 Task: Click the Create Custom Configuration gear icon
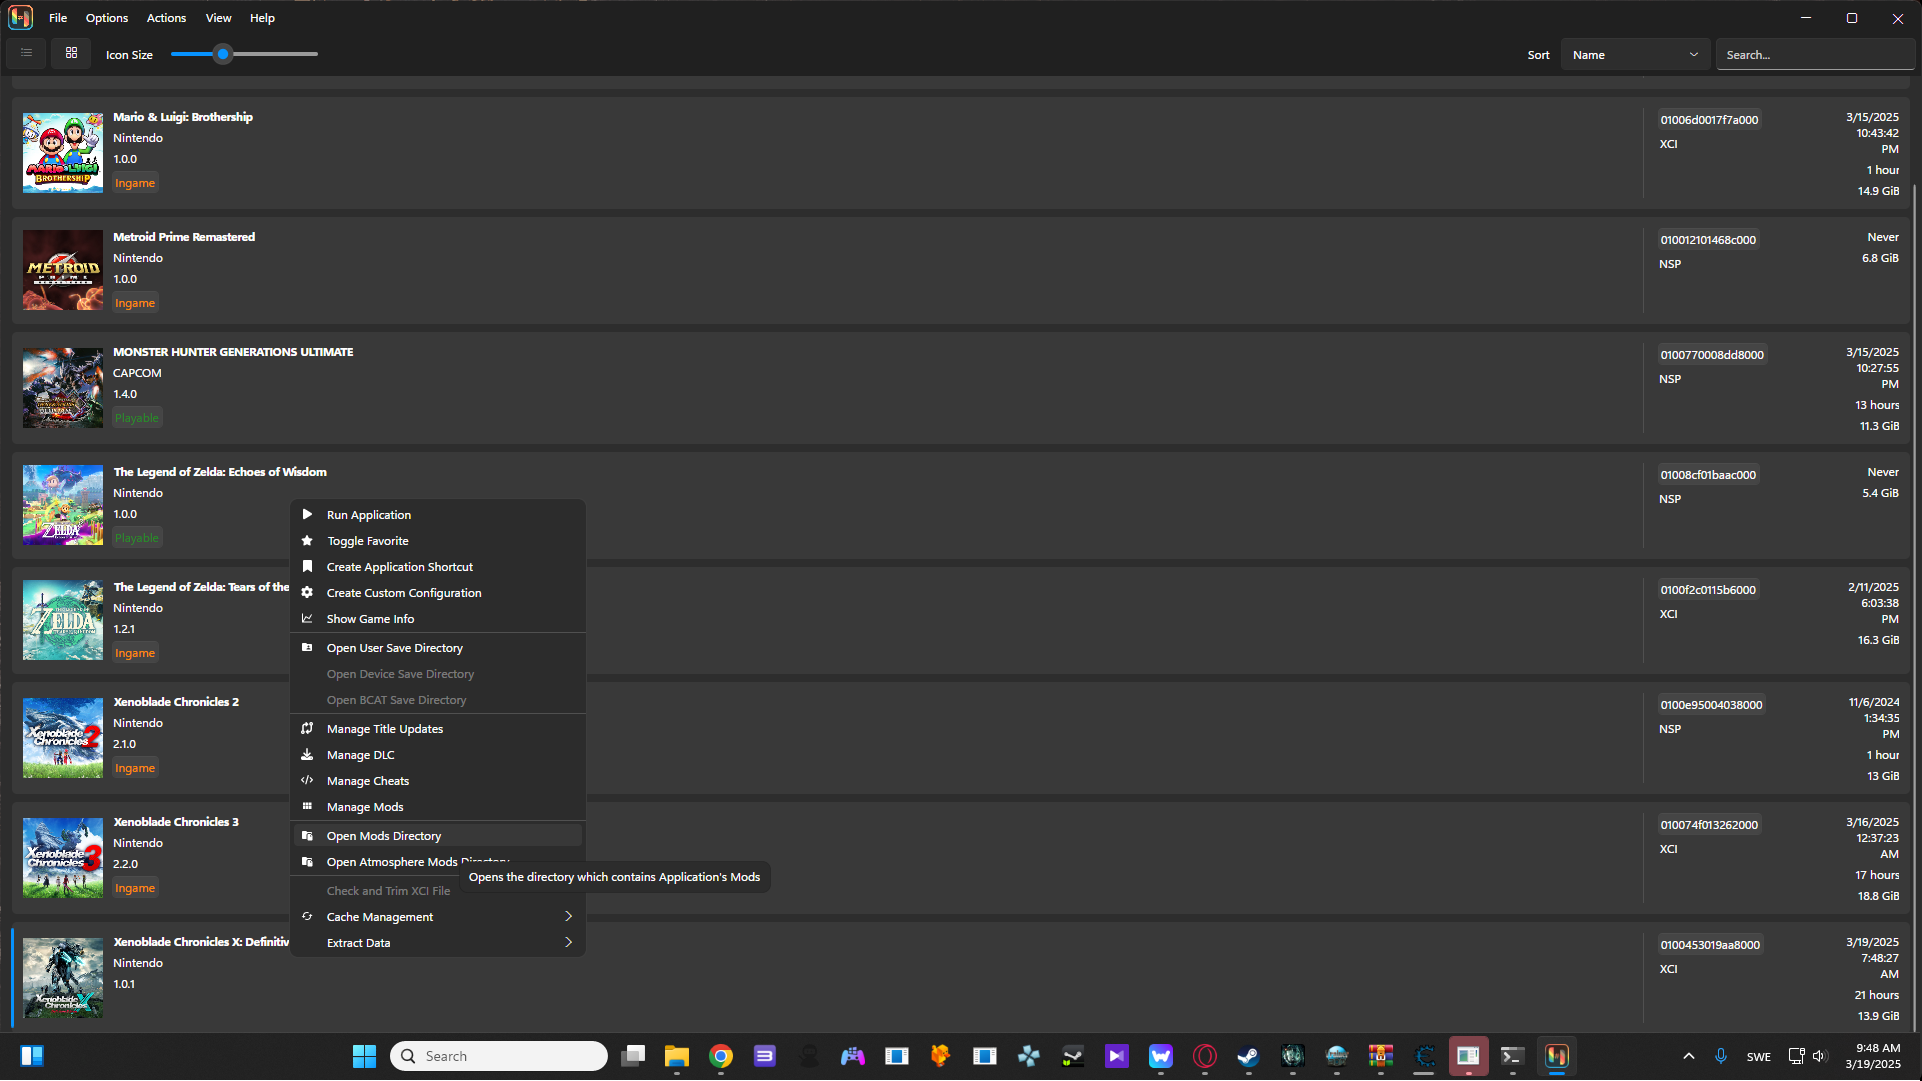pos(307,592)
